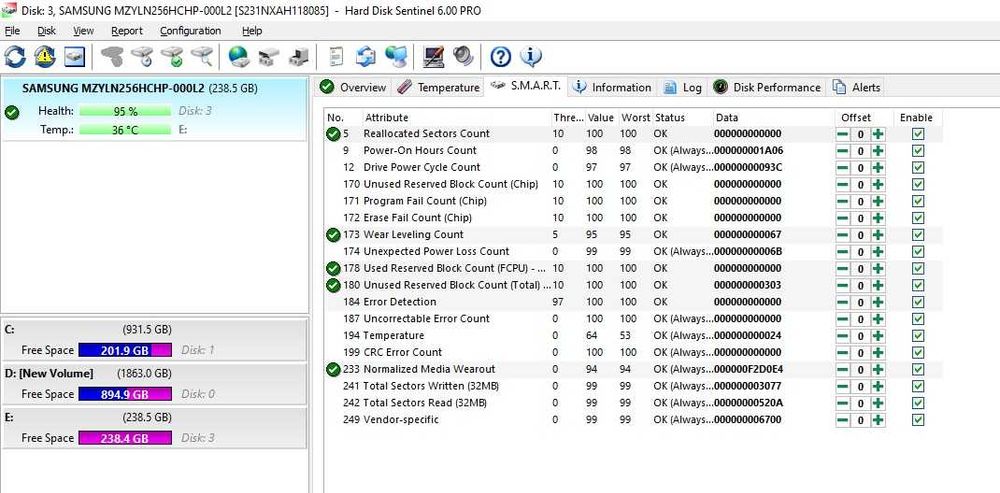Viewport: 1000px width, 493px height.
Task: Click the disk with magnifying glass icon
Action: pos(202,57)
